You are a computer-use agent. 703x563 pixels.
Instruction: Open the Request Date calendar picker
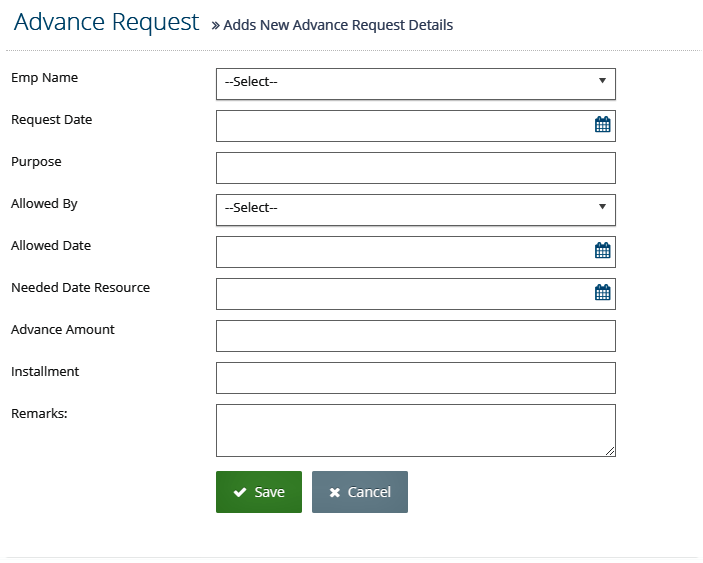[602, 125]
